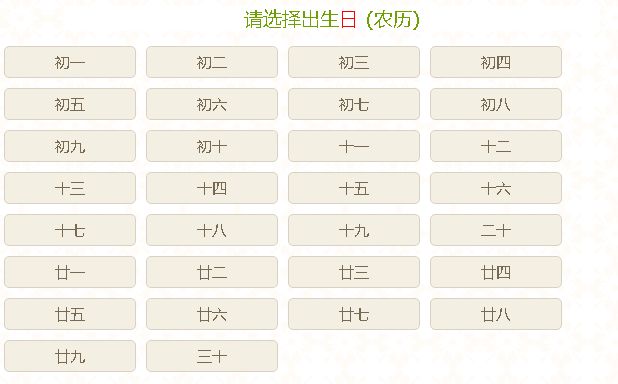This screenshot has height=384, width=618.
Task: Pick 三十 as the birth day
Action: pyautogui.click(x=212, y=356)
